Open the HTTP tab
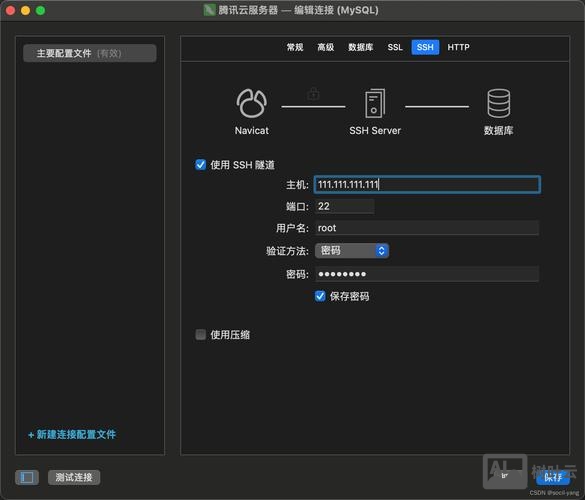 coord(458,47)
